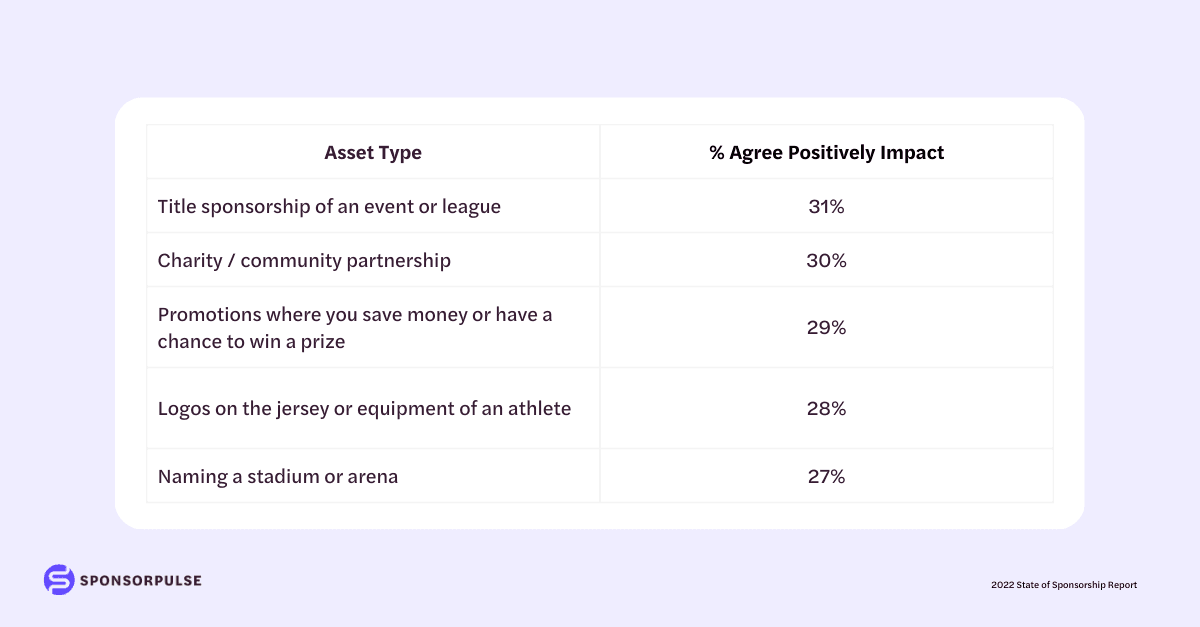Screen dimensions: 1200x627
Task: Click the Charity / community partnership row label
Action: (x=304, y=261)
